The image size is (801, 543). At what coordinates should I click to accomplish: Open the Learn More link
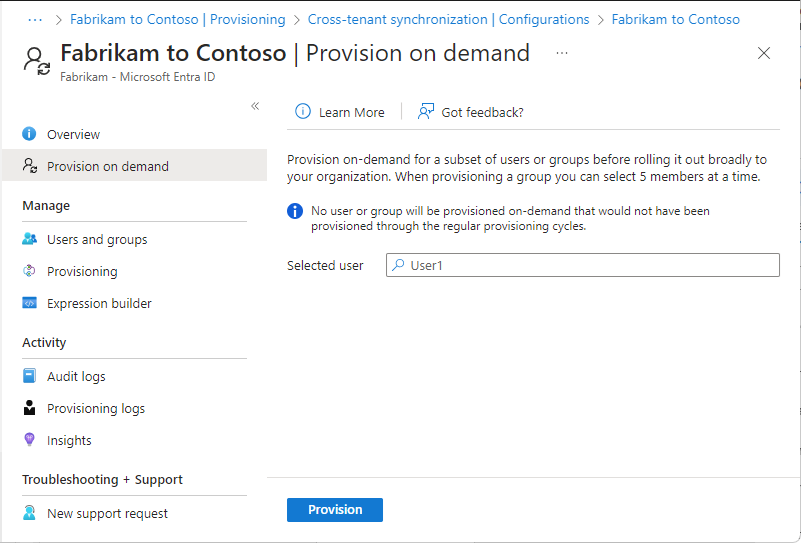[x=340, y=112]
